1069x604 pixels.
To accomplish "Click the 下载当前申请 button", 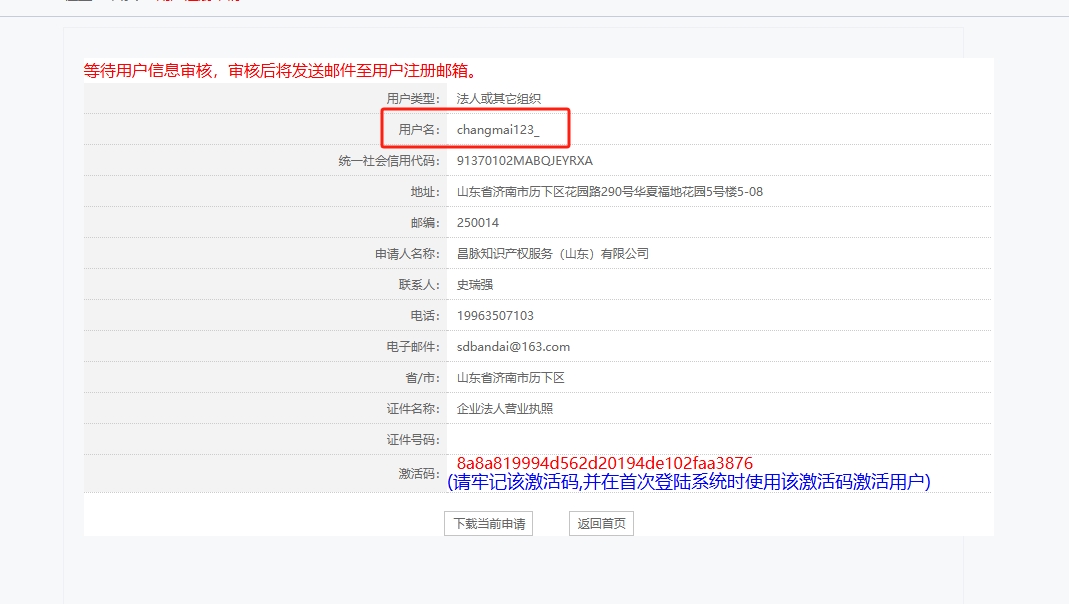I will pyautogui.click(x=488, y=523).
